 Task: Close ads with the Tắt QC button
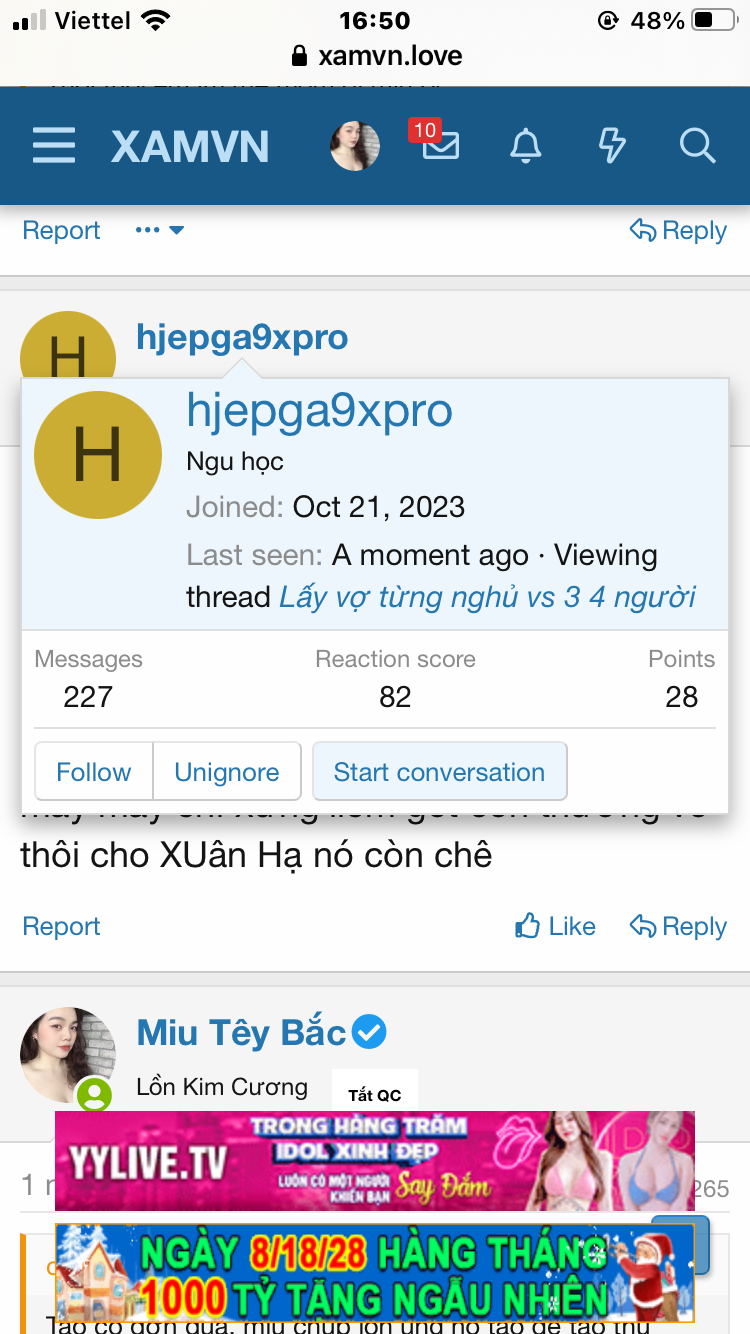point(375,1094)
